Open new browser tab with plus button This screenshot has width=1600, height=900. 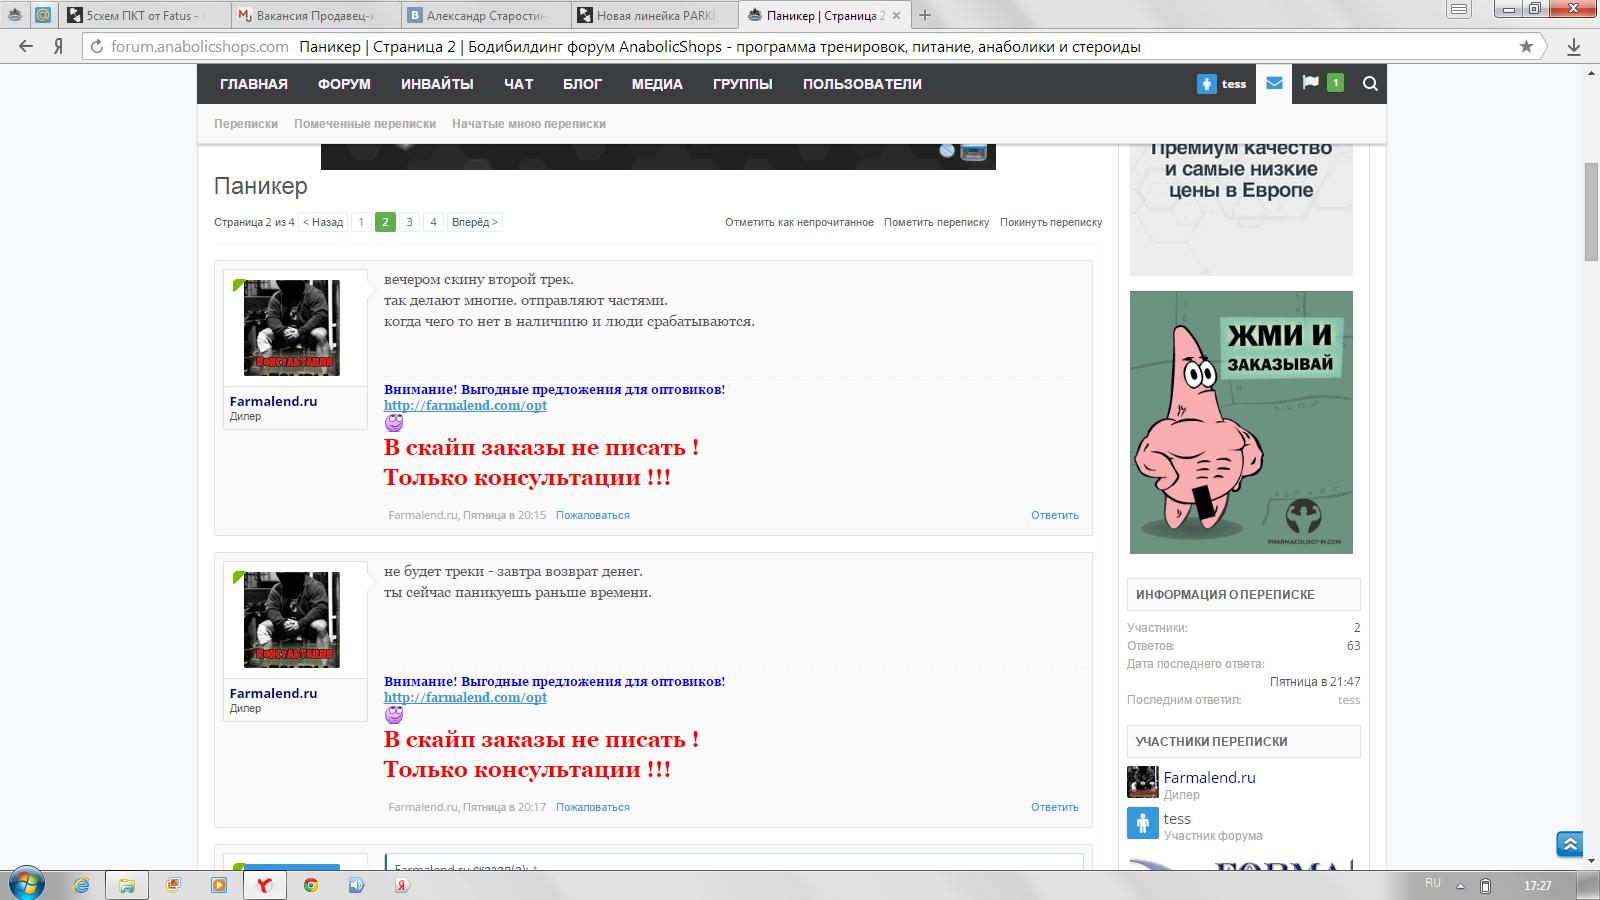click(x=925, y=15)
